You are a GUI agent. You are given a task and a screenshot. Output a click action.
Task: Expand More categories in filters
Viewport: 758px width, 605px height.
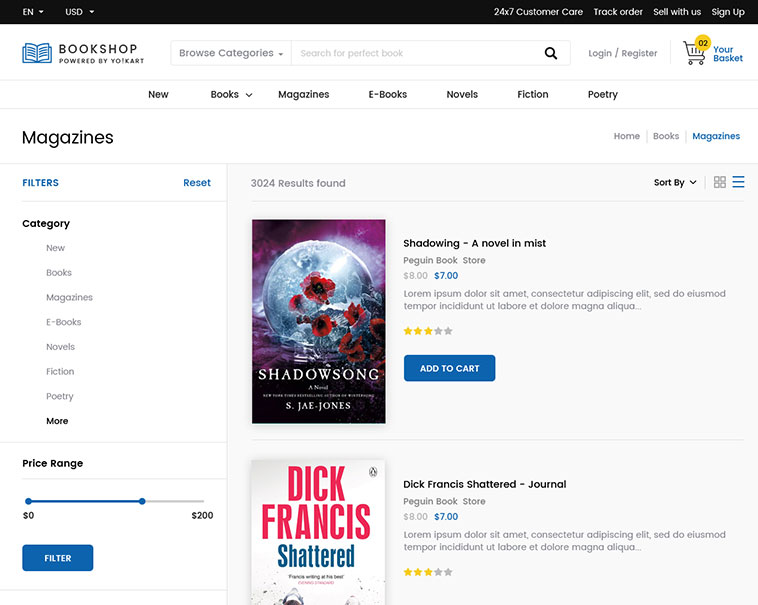pyautogui.click(x=57, y=421)
